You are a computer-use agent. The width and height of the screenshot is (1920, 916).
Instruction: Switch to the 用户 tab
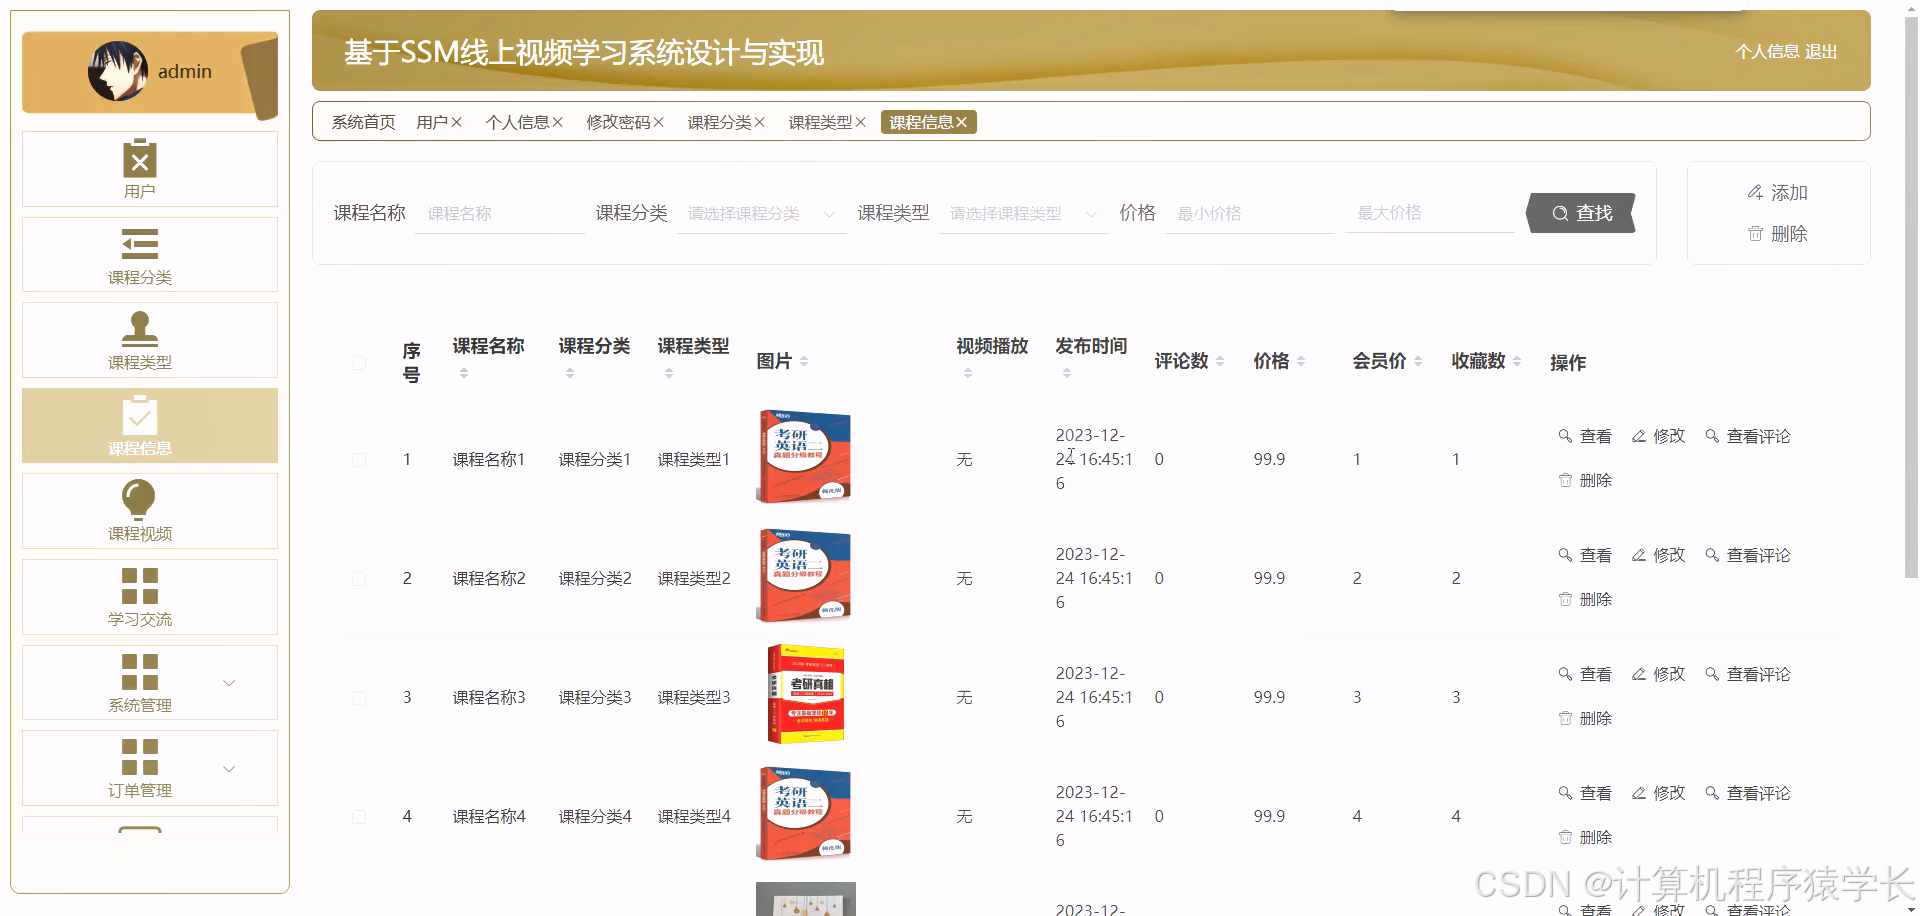432,122
